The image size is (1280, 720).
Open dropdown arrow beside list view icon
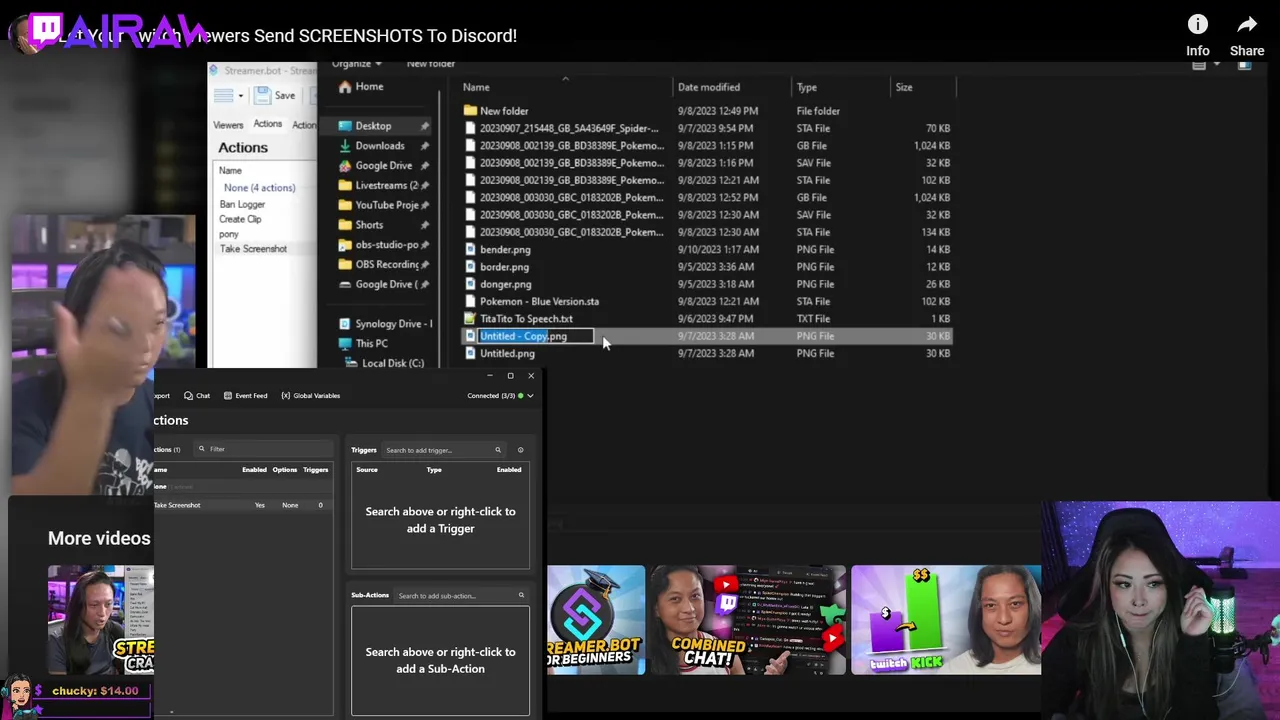(x=241, y=96)
